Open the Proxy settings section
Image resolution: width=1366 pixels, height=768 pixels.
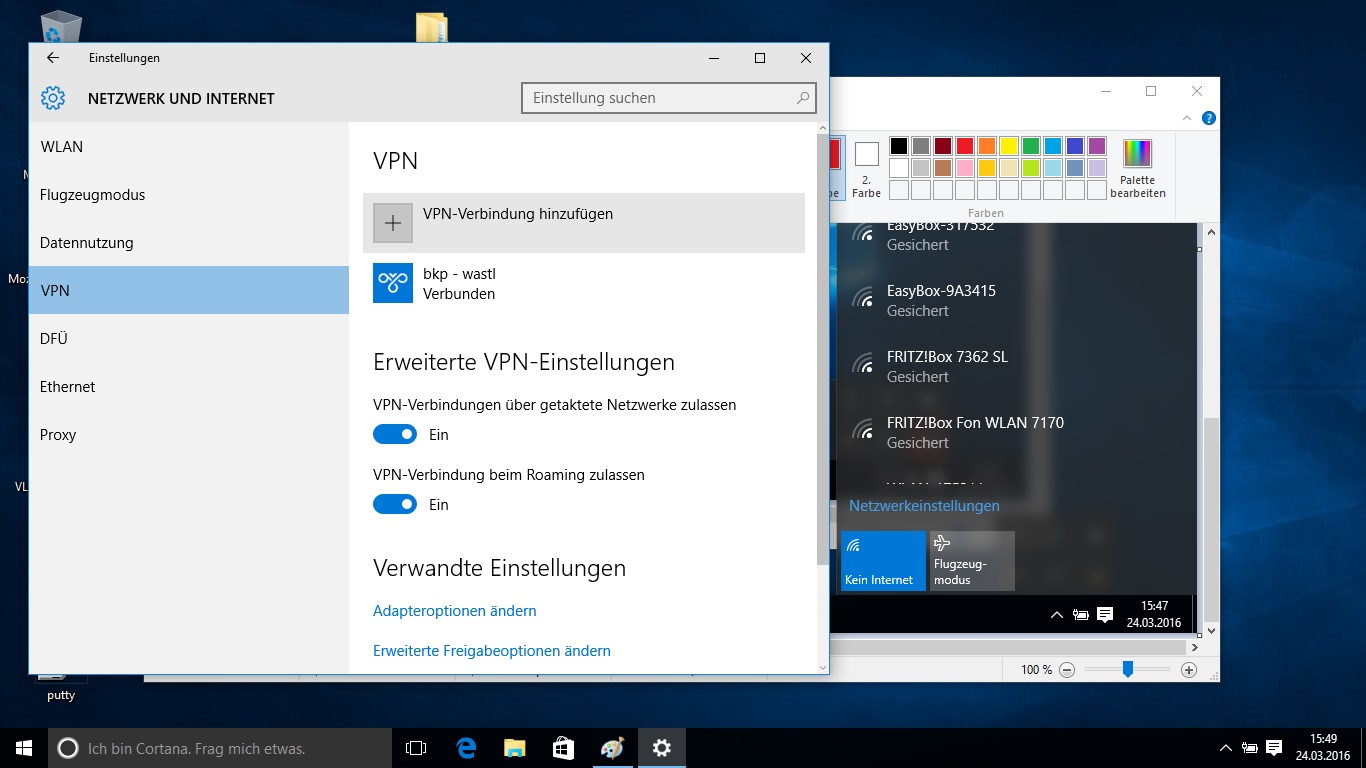pos(58,435)
